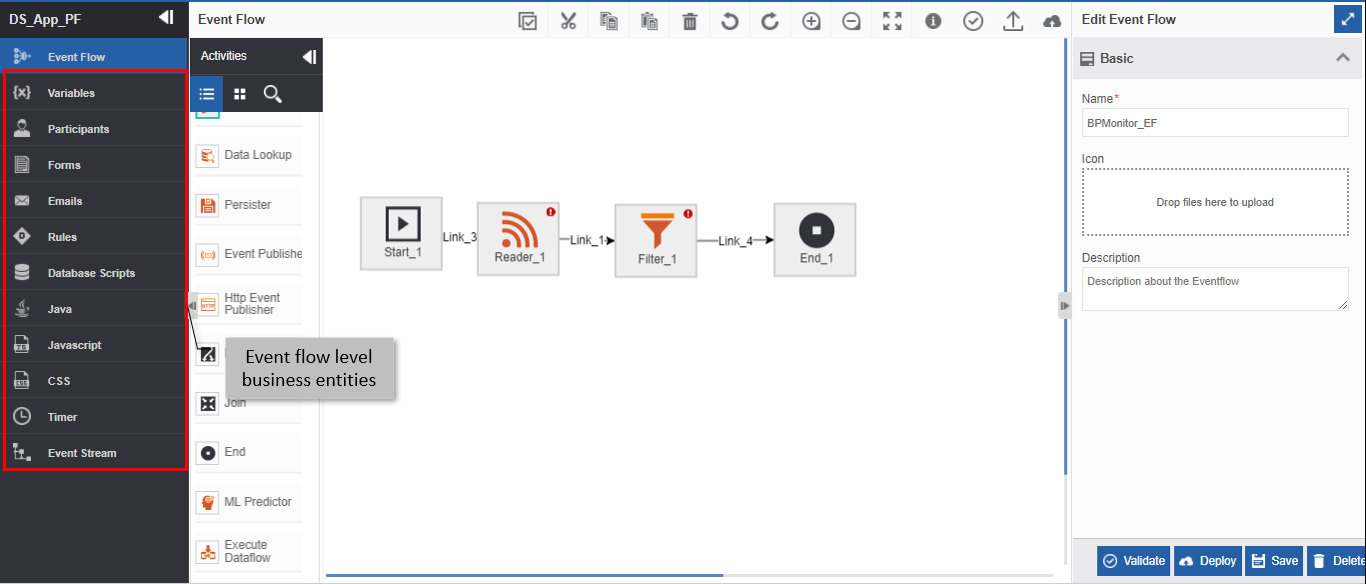Screen dimensions: 1366x584
Task: Click the Validate button
Action: [x=1133, y=561]
